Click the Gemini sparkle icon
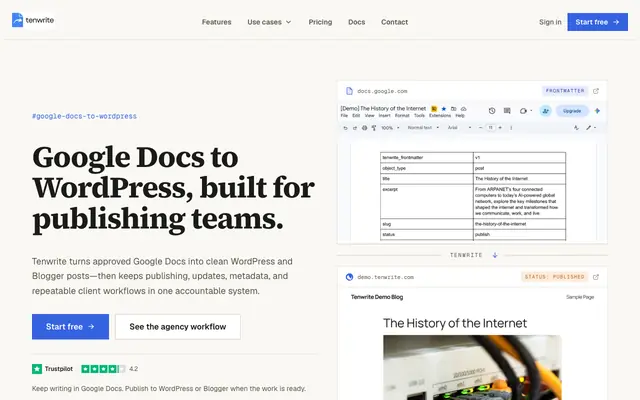 click(597, 111)
